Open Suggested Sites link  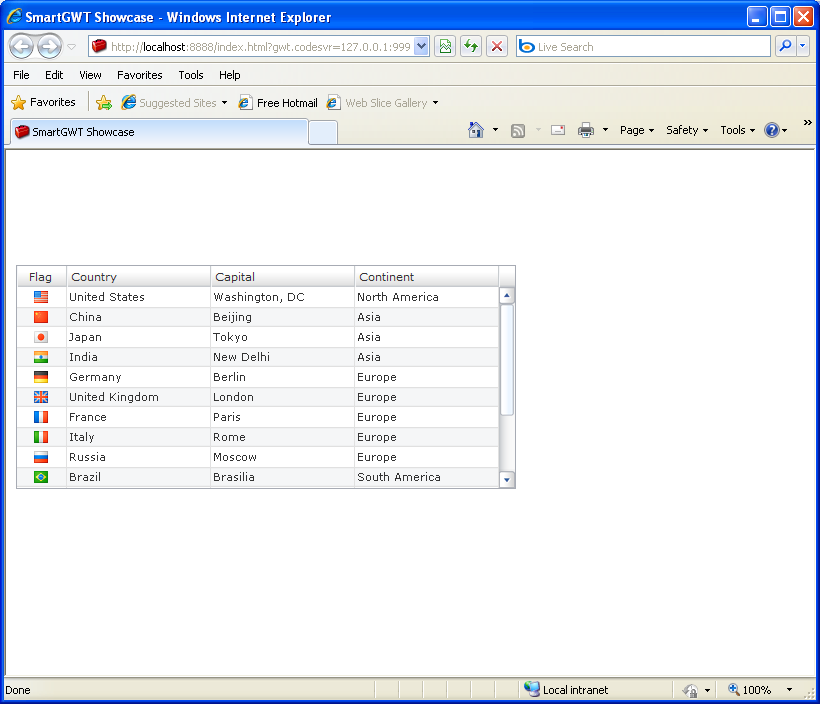(x=174, y=103)
